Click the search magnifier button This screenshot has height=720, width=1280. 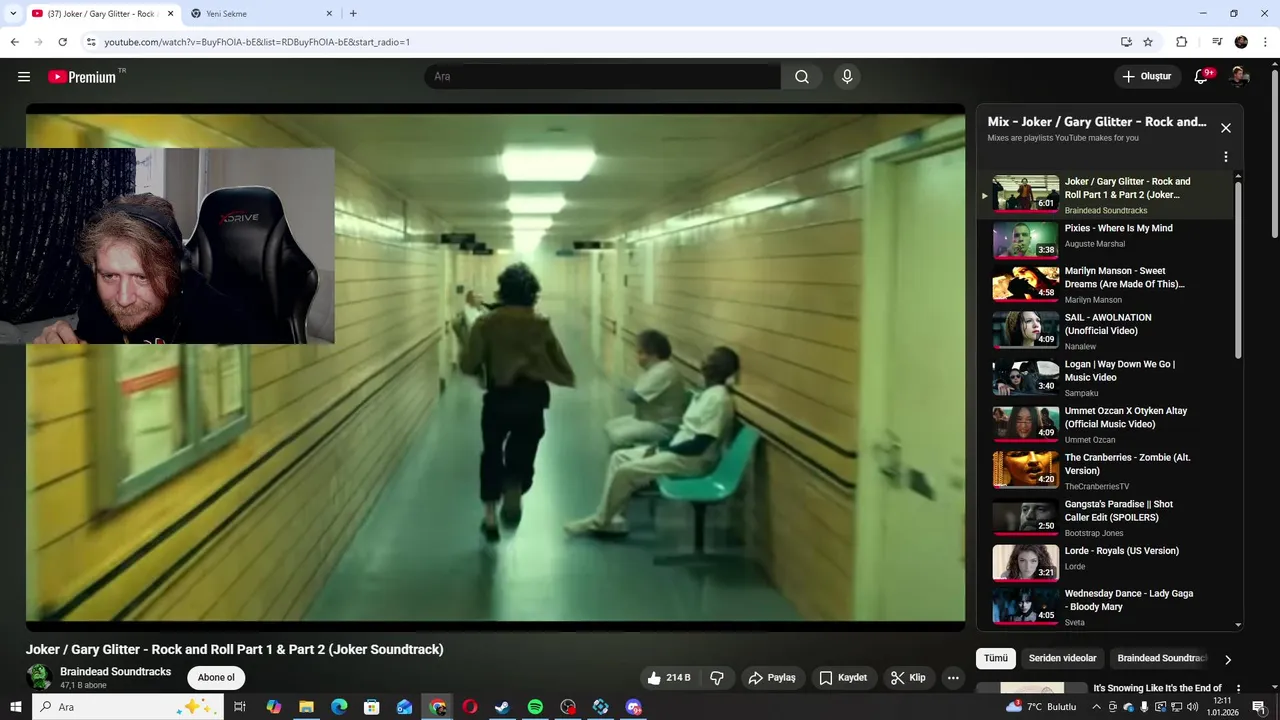click(801, 77)
